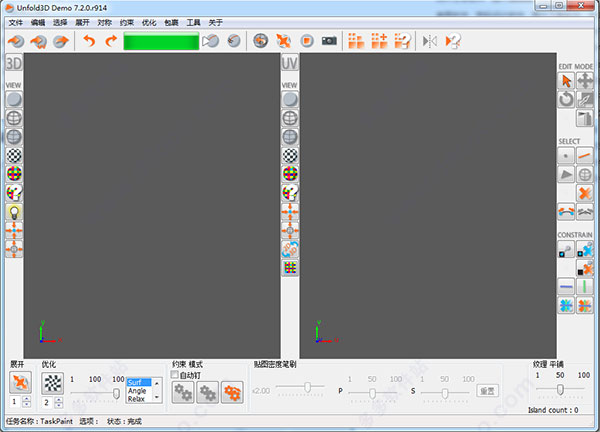Click the load OBJ file toolbar icon
This screenshot has width=600, height=432.
pos(16,41)
